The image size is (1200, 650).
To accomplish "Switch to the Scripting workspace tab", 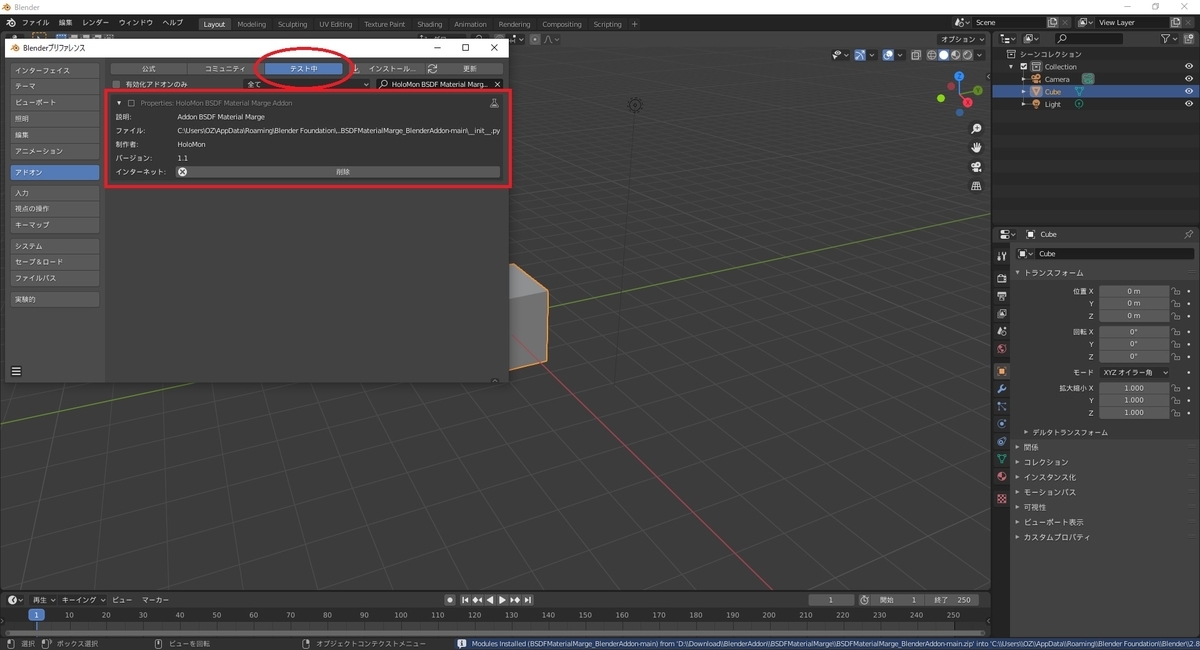I will coord(607,24).
